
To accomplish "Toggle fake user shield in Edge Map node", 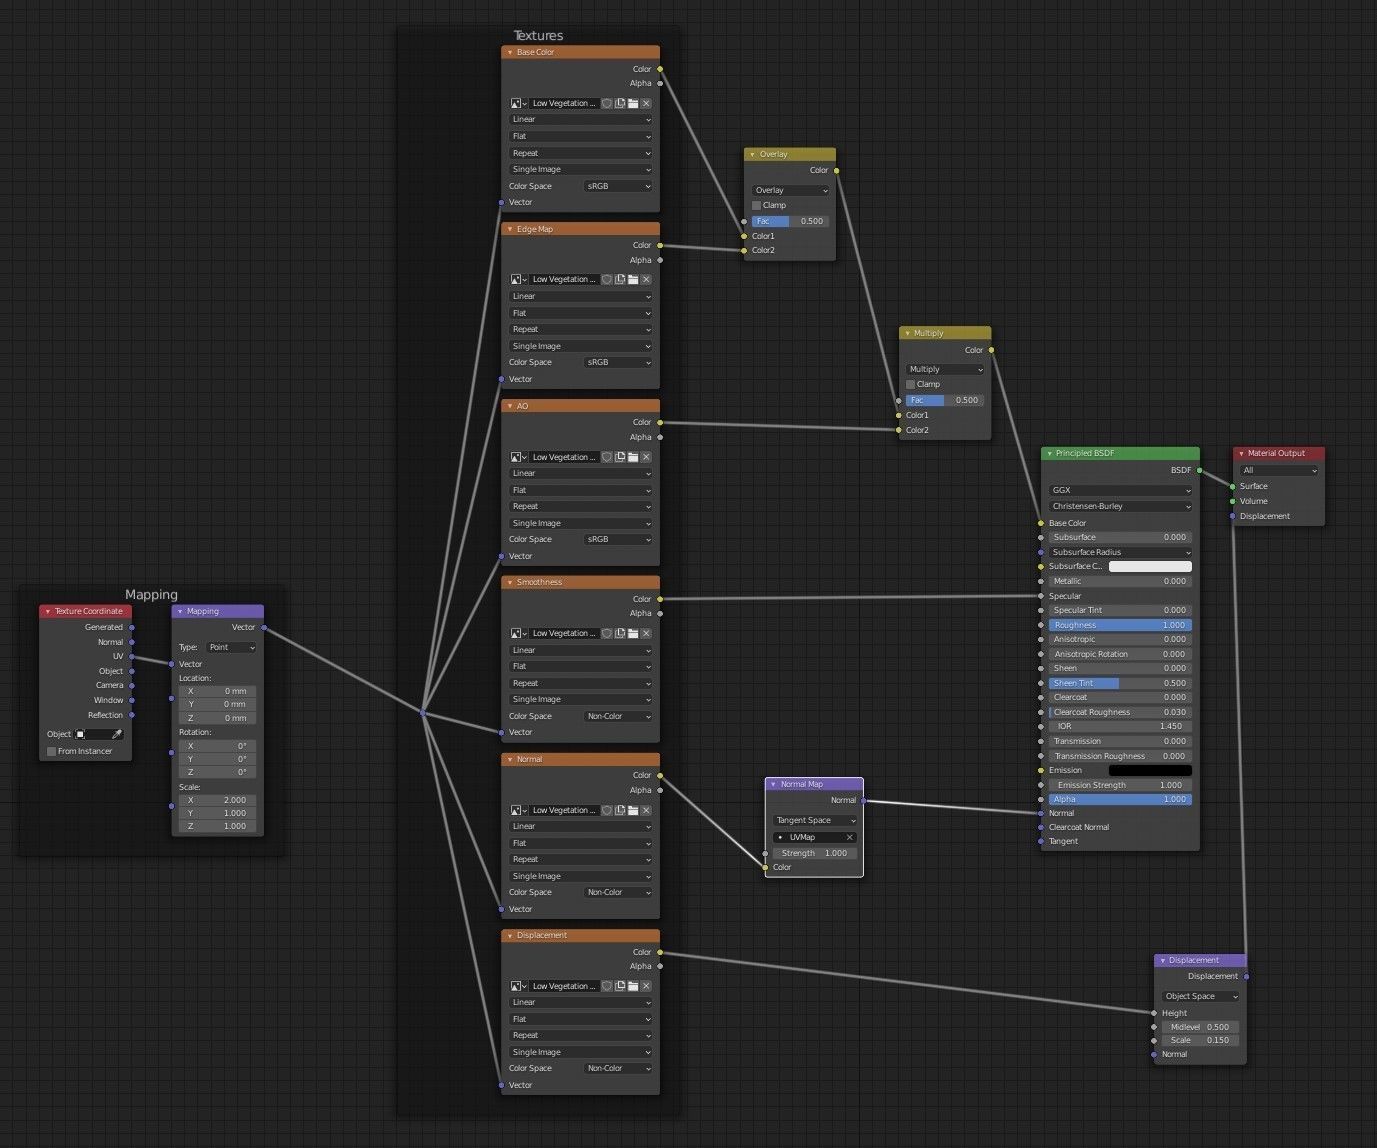I will pyautogui.click(x=607, y=279).
